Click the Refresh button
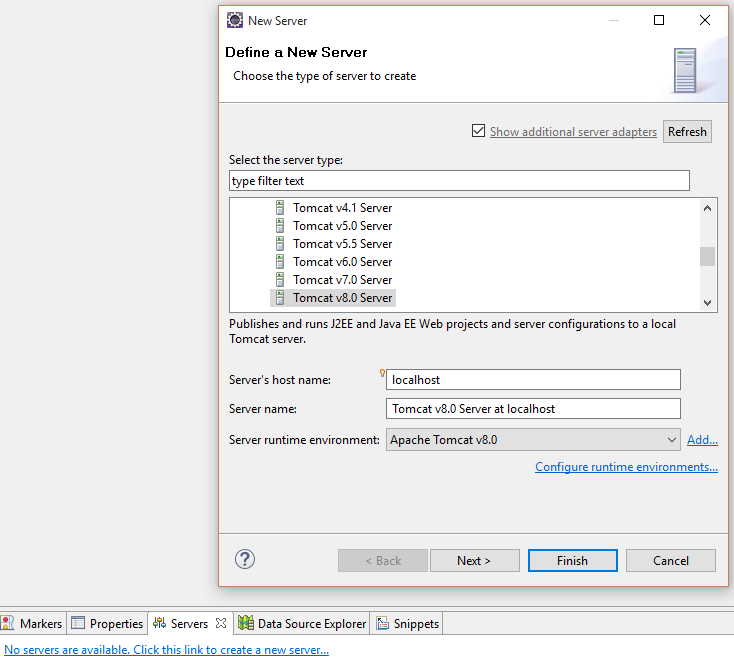Viewport: 734px width, 667px height. 687,132
